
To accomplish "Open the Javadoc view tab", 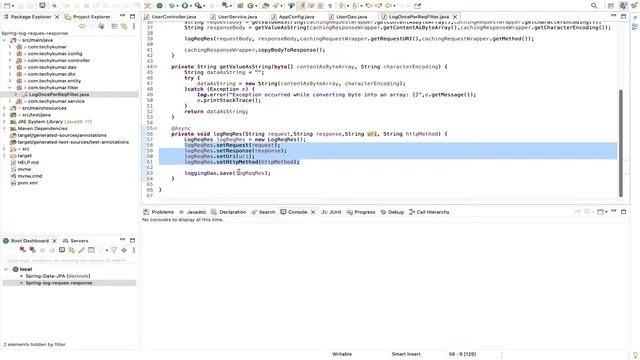I will tap(193, 212).
